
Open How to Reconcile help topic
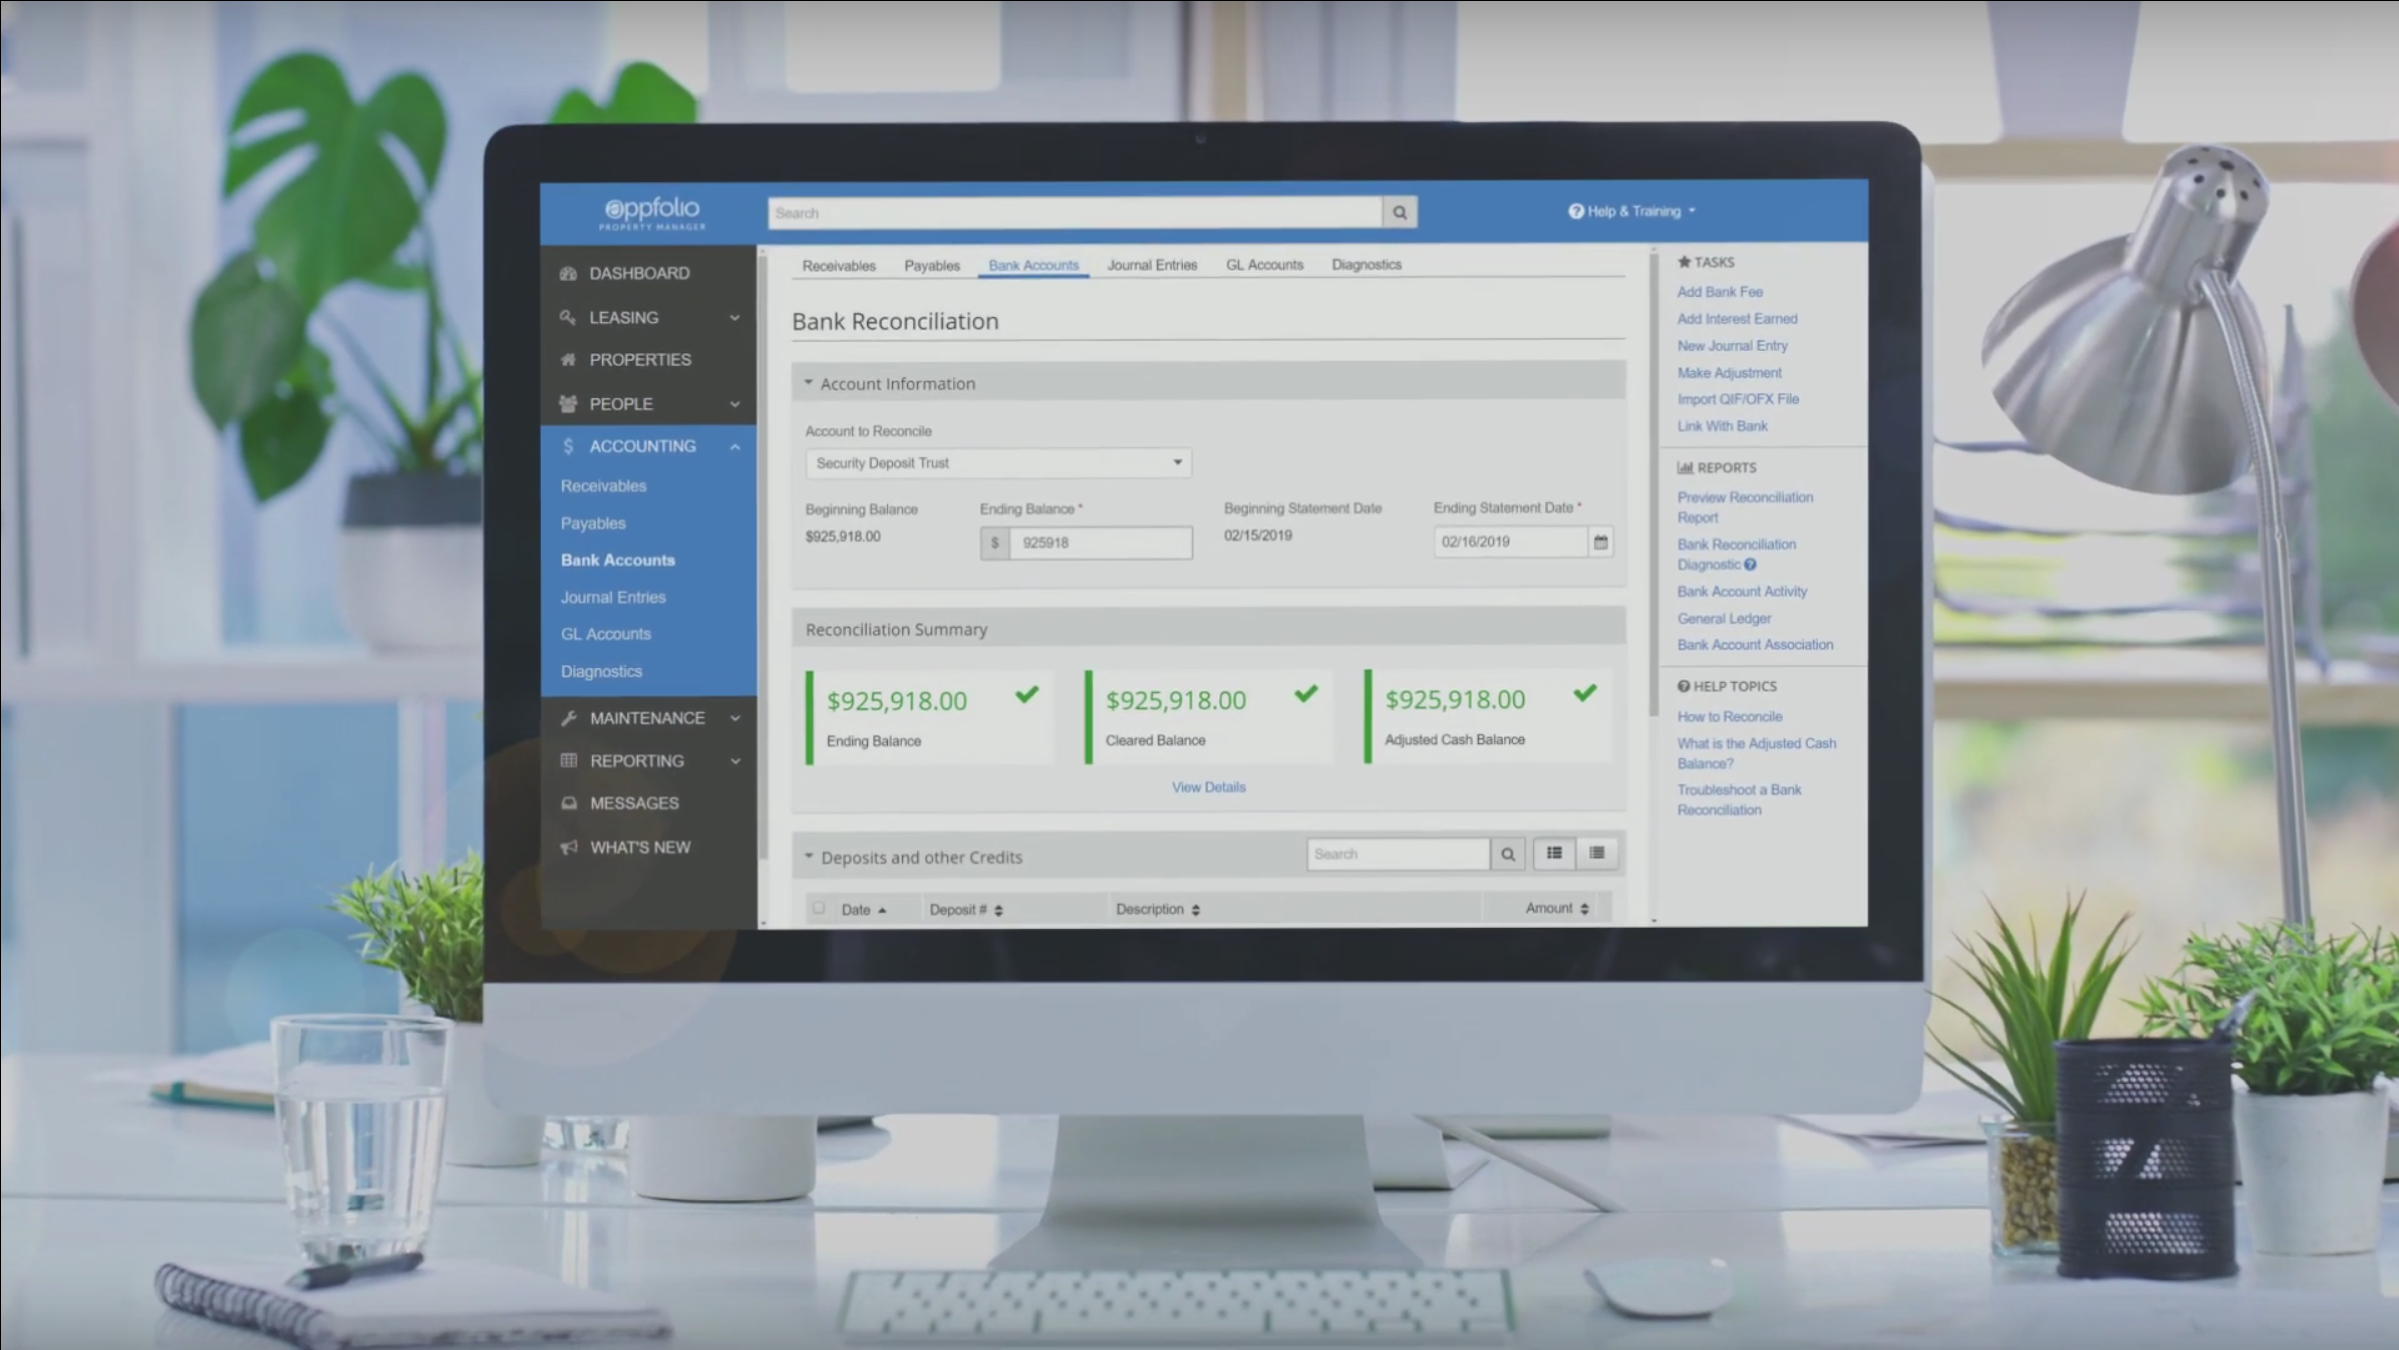[1729, 717]
